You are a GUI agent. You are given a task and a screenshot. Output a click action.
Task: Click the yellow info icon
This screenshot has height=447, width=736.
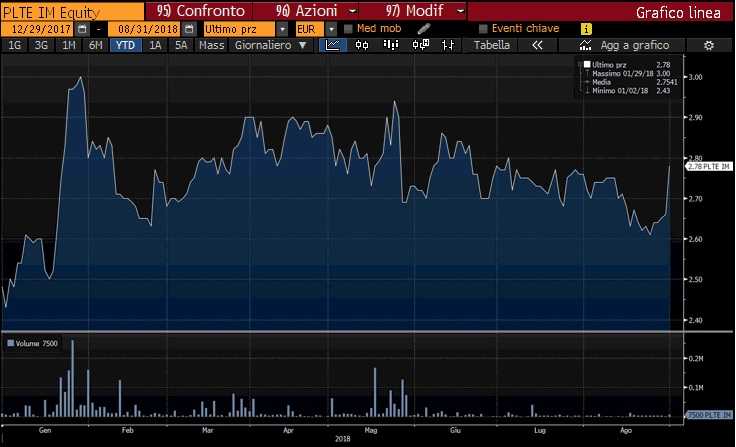click(x=585, y=29)
